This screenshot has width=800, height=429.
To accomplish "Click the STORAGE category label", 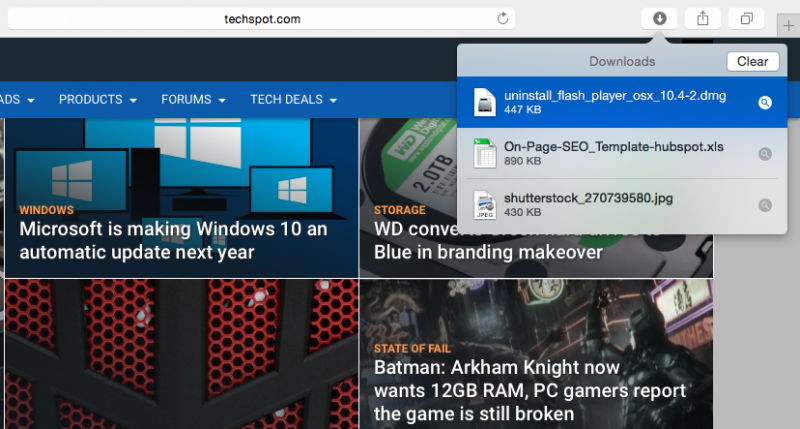I will point(399,210).
